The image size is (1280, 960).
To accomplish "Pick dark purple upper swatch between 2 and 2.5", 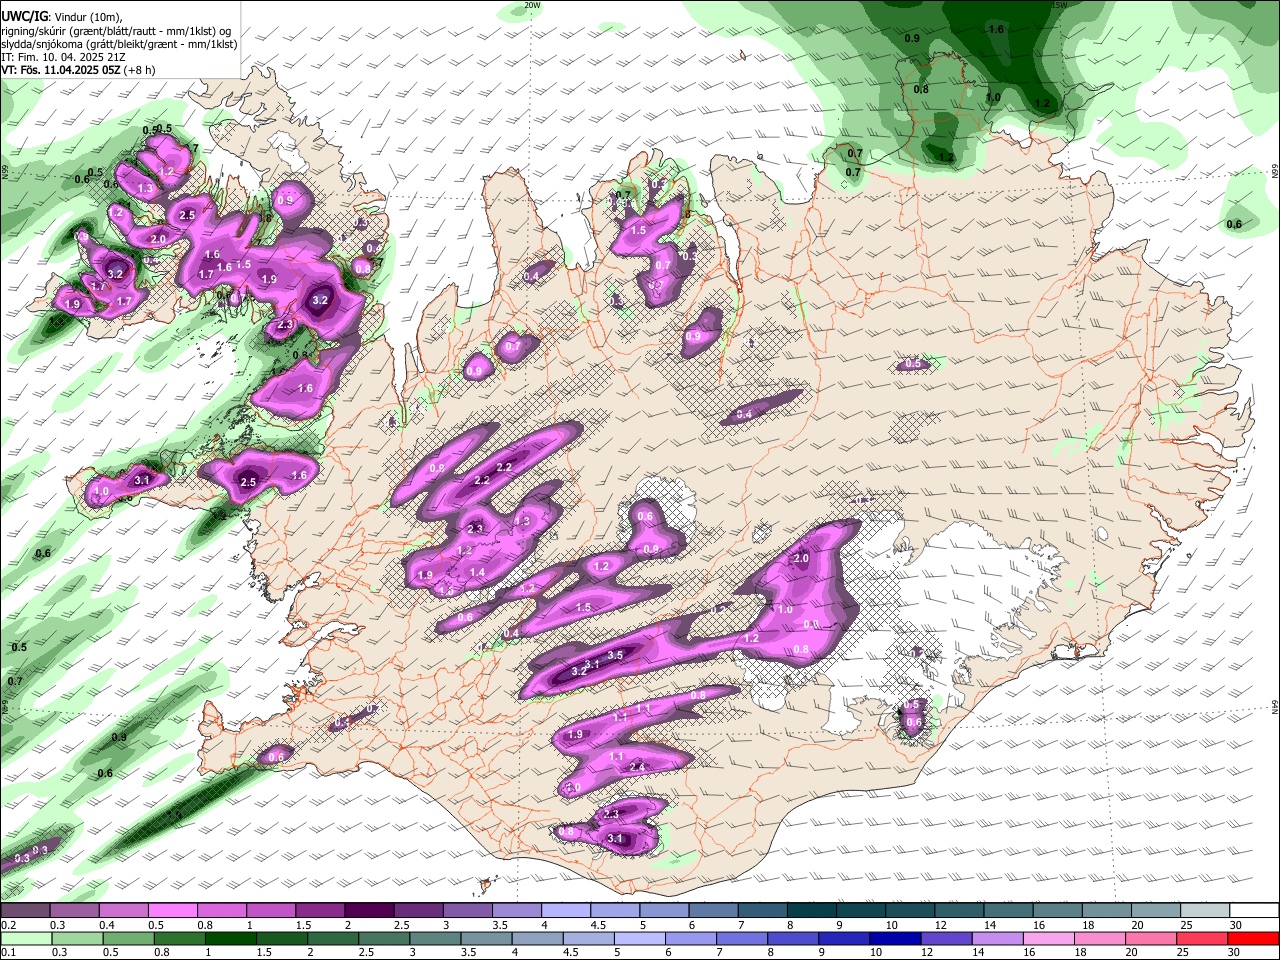I will pyautogui.click(x=368, y=911).
